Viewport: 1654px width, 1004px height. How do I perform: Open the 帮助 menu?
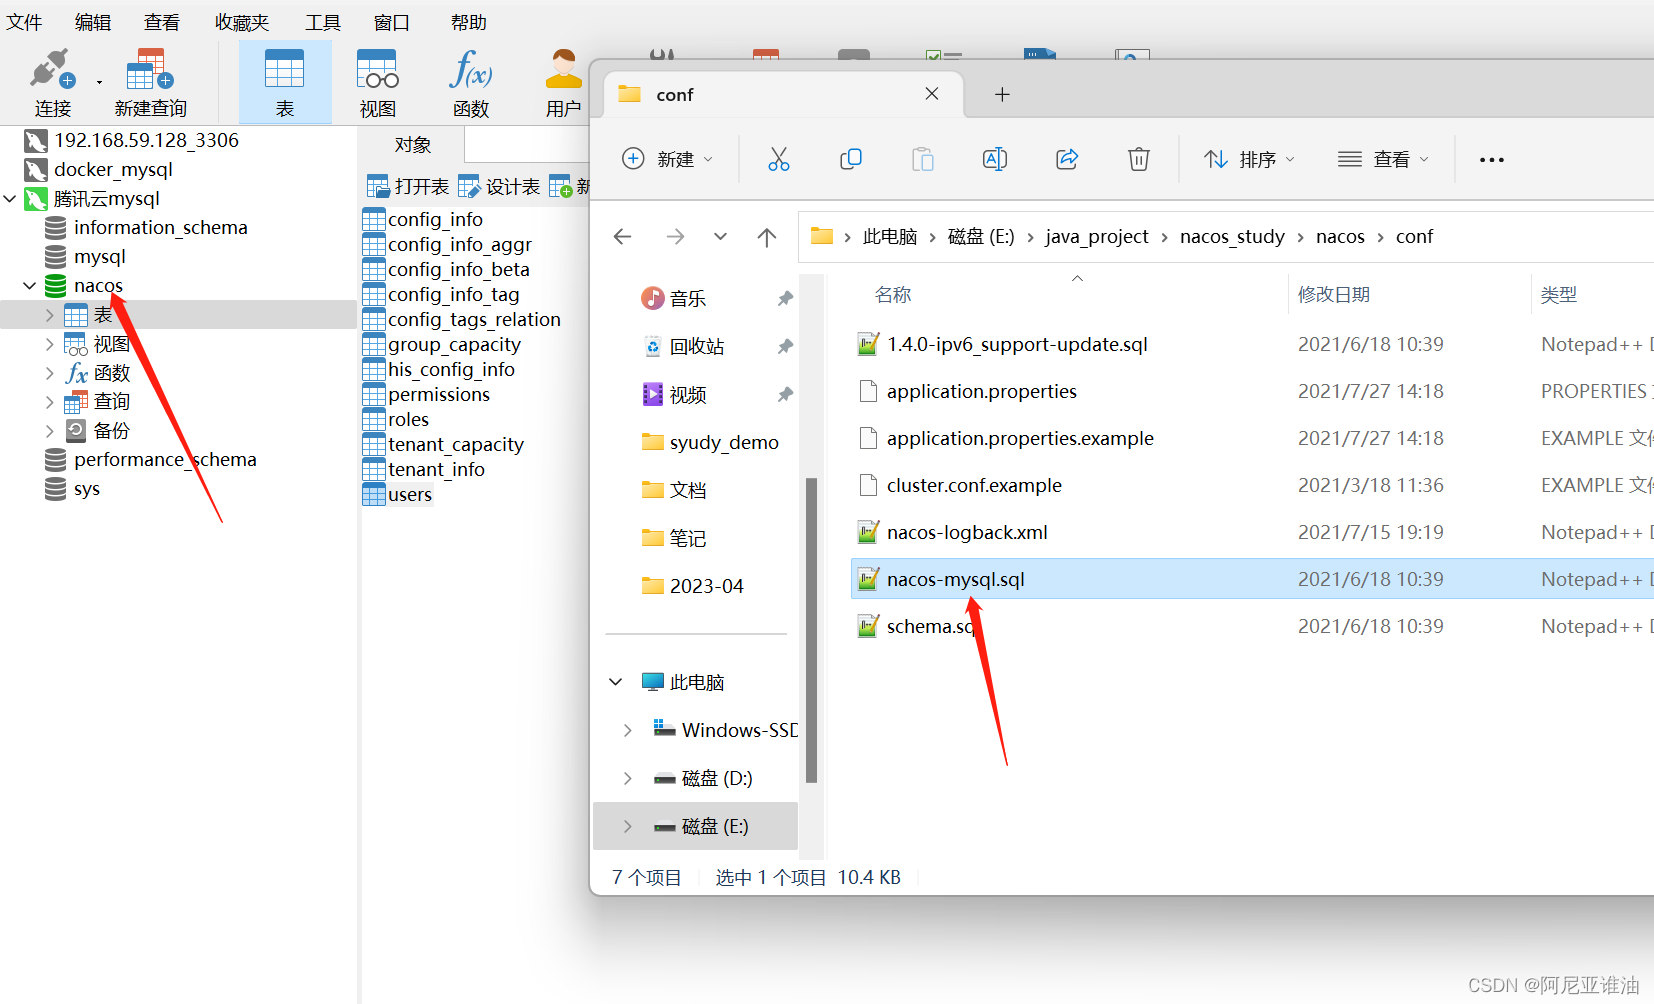tap(469, 22)
